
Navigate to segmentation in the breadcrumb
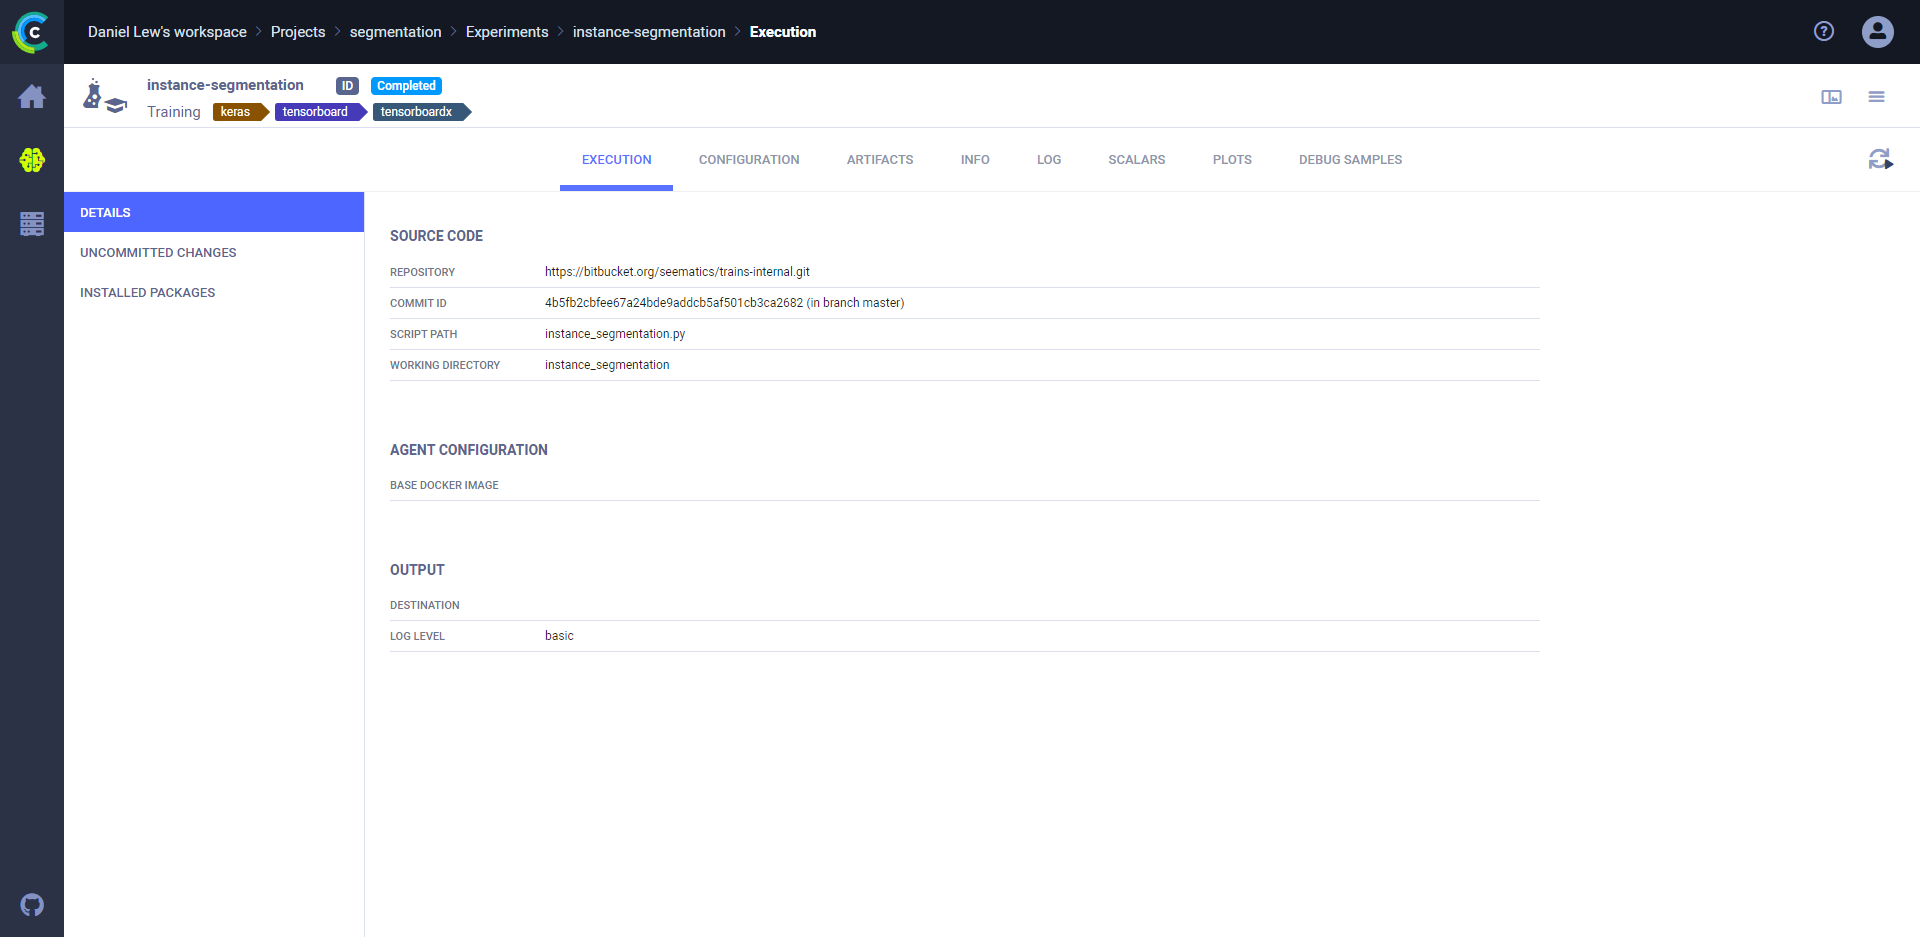tap(395, 31)
